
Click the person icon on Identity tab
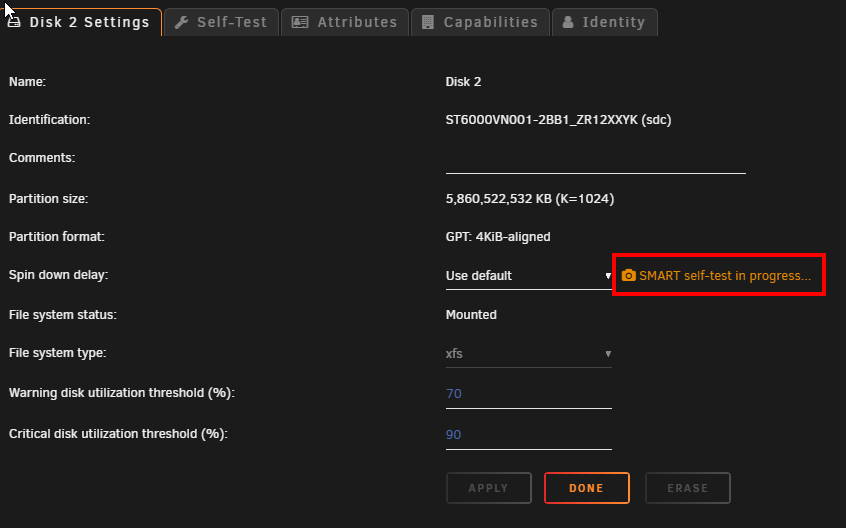click(x=568, y=22)
